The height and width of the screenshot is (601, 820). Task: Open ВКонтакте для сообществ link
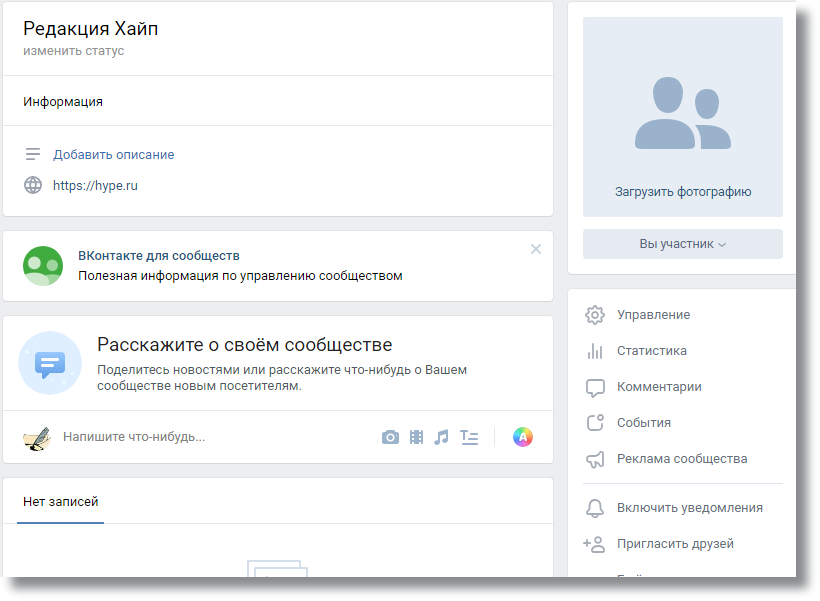159,256
